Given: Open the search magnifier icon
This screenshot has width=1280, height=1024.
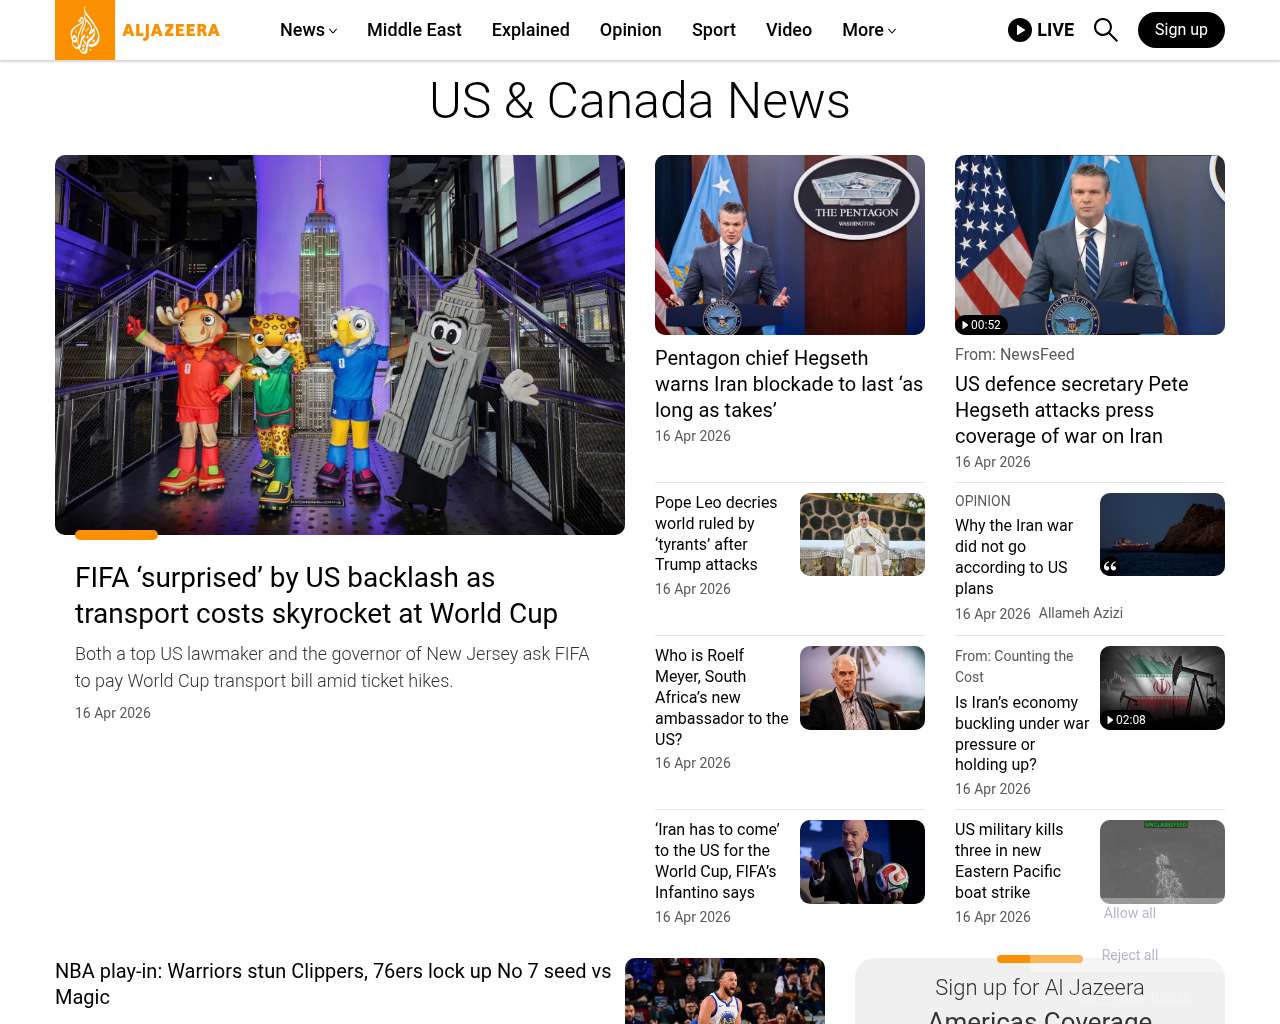Looking at the screenshot, I should pos(1105,30).
